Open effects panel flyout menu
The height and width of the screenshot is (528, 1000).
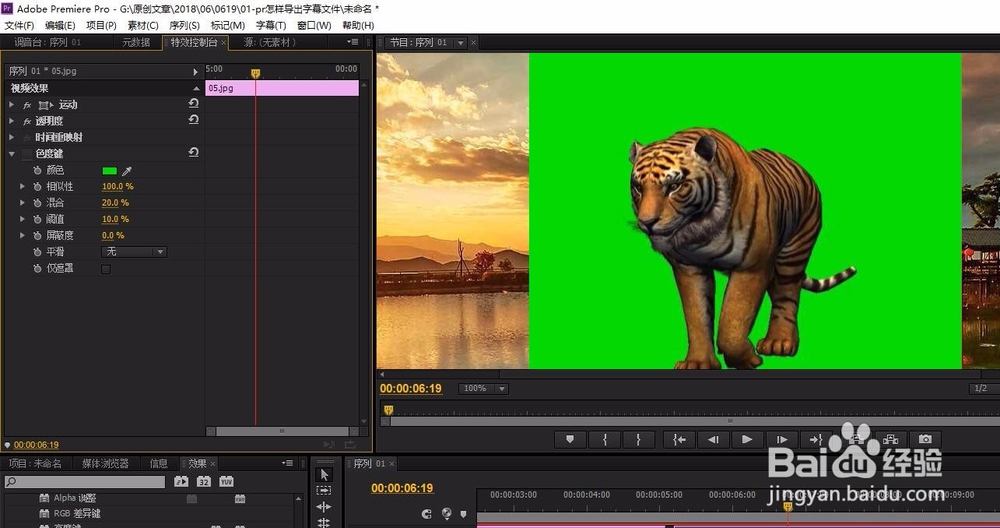(288, 463)
